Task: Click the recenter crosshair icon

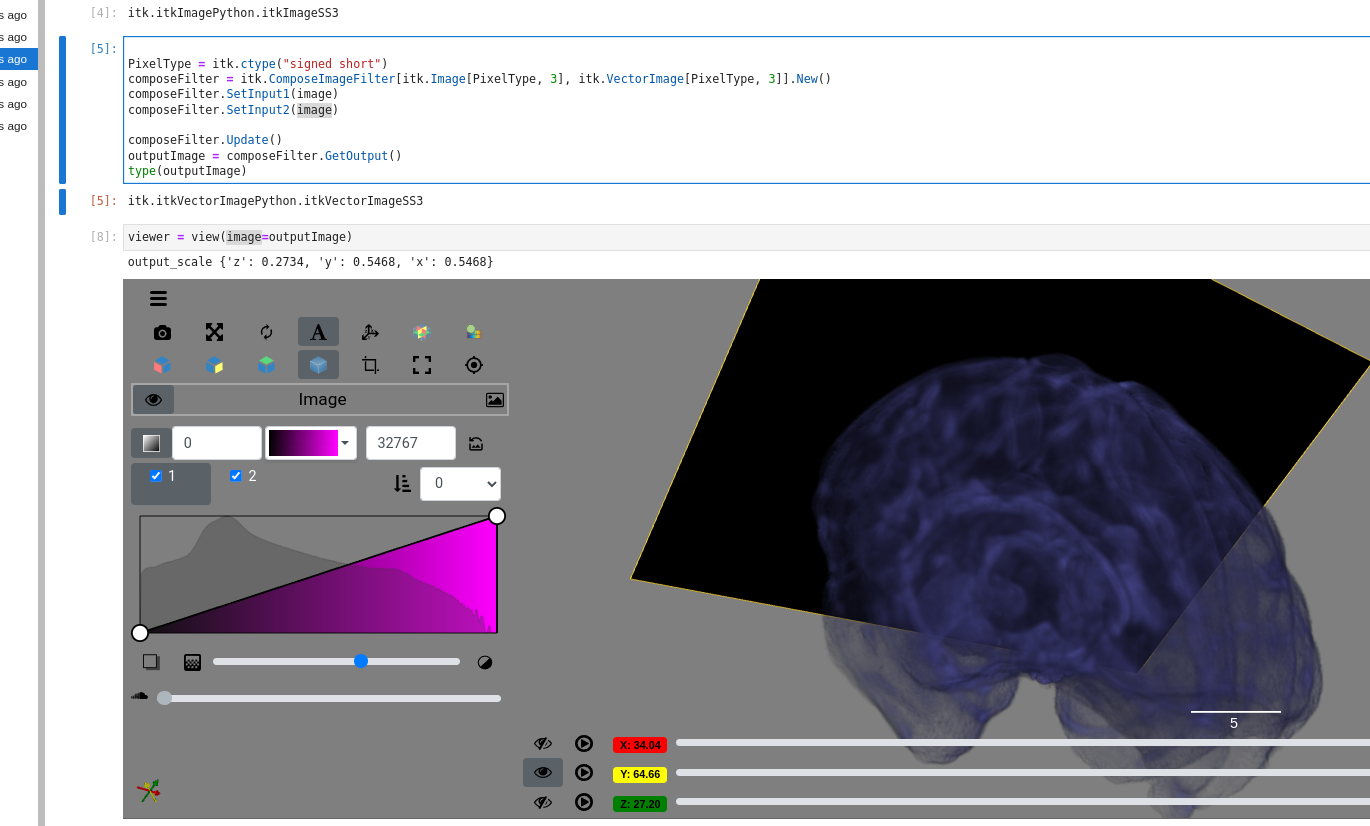Action: click(x=473, y=365)
